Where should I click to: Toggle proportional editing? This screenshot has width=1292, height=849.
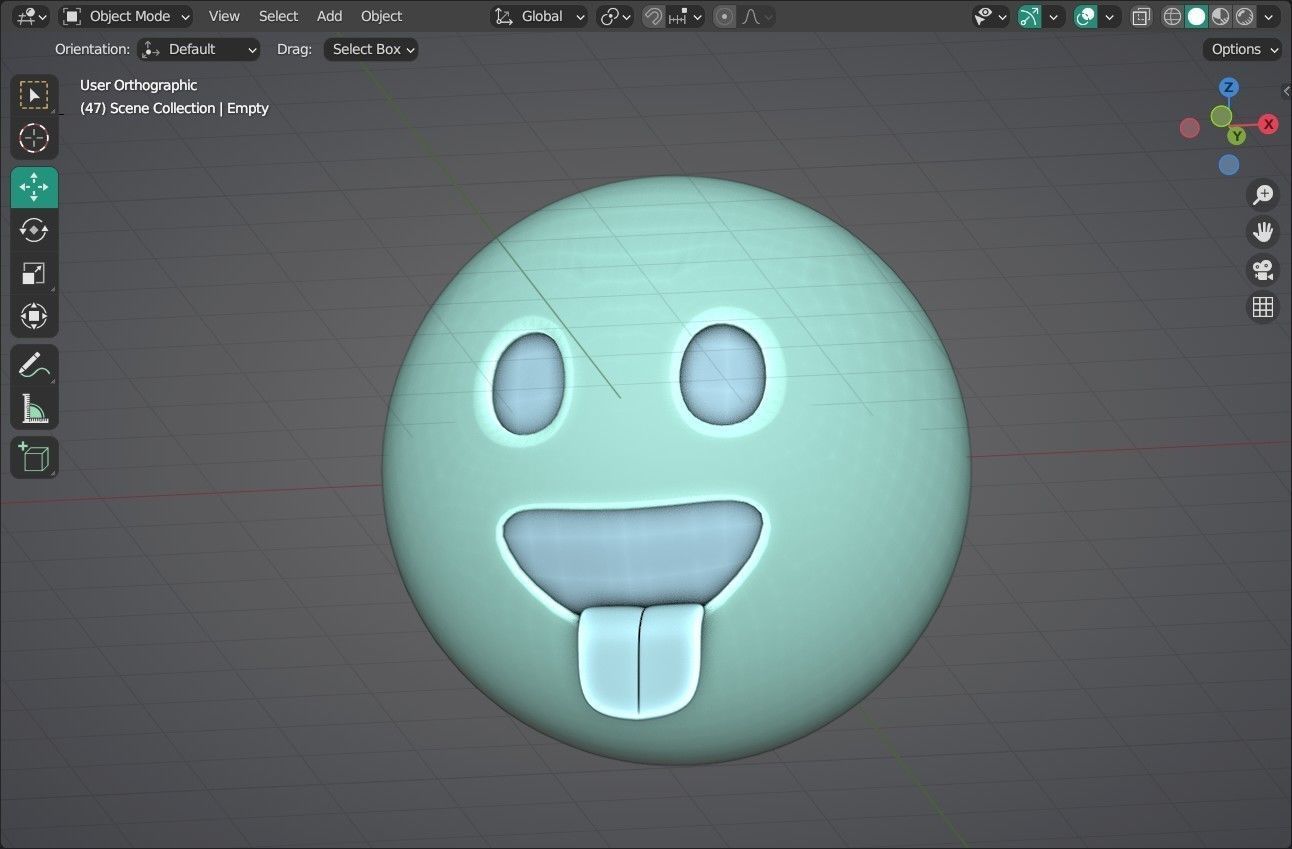[x=723, y=16]
